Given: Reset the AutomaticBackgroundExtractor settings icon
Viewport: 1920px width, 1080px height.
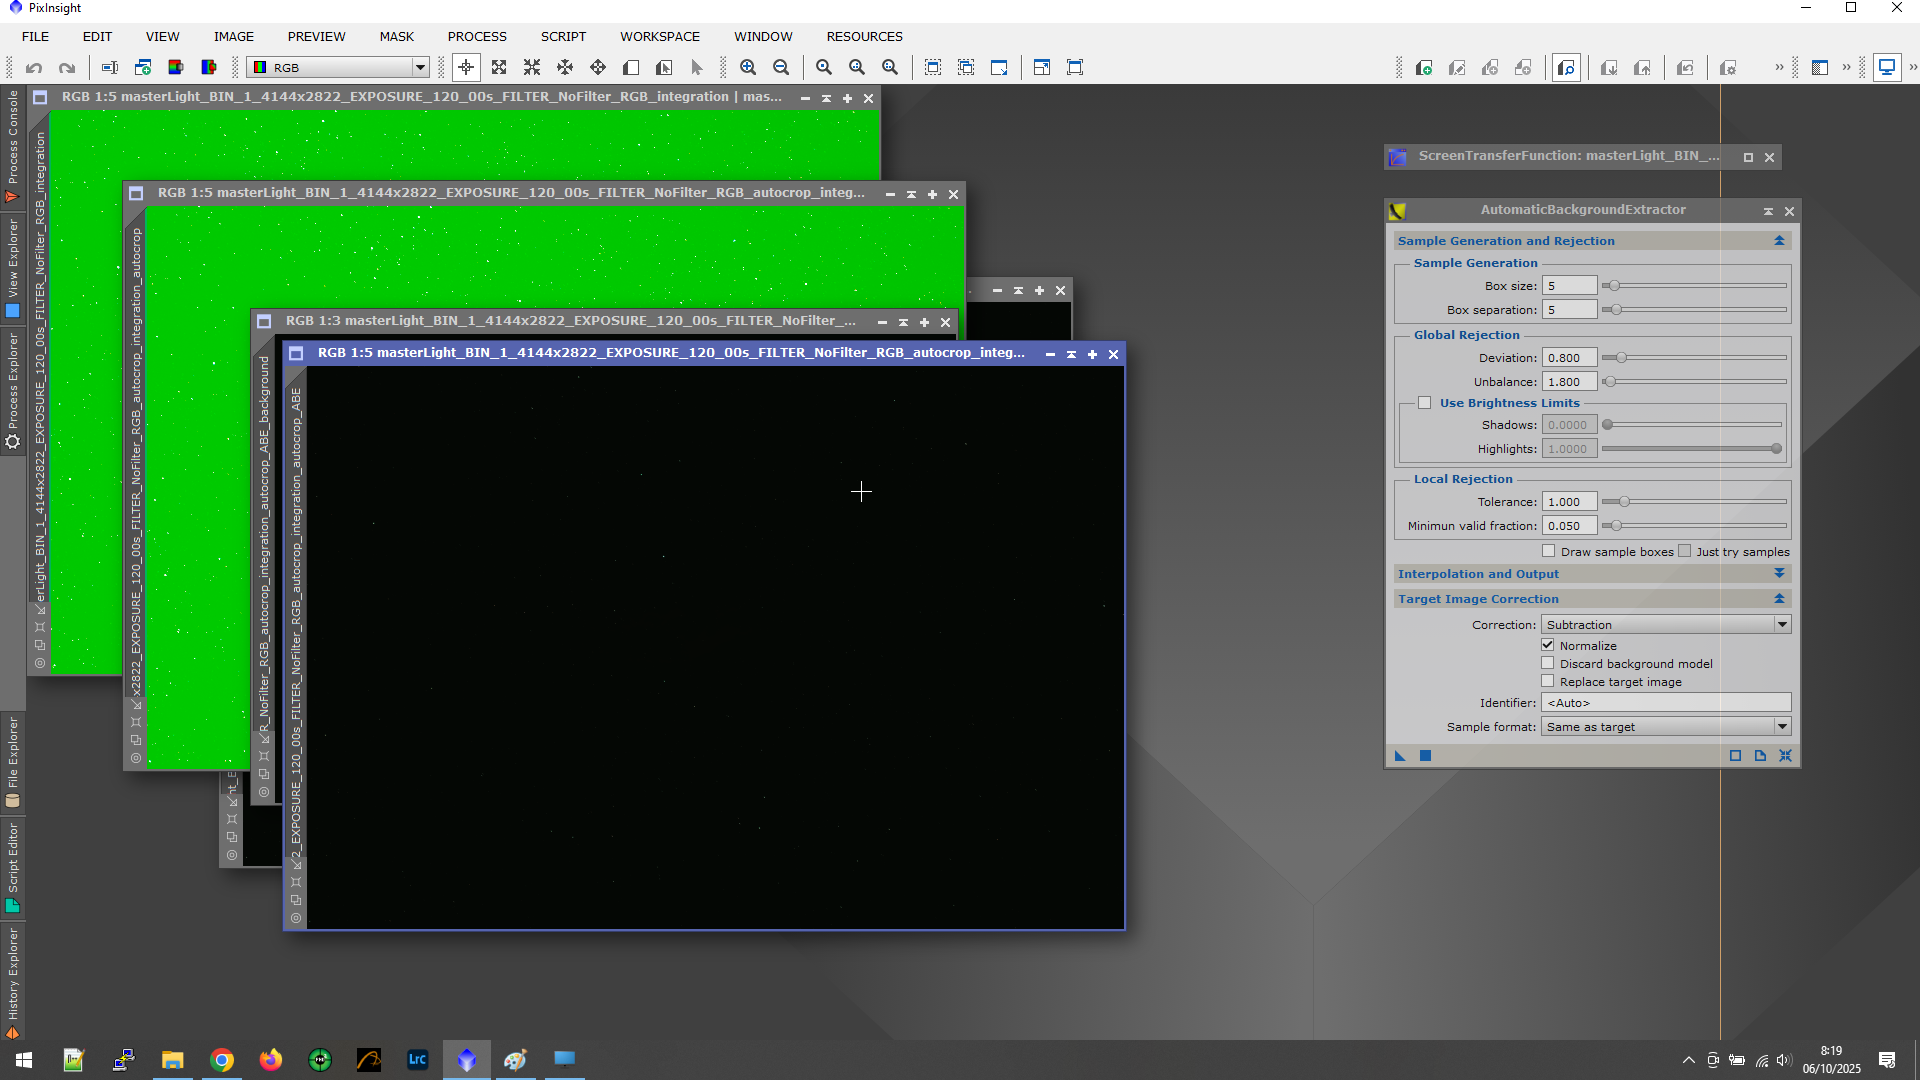Looking at the screenshot, I should [1785, 756].
